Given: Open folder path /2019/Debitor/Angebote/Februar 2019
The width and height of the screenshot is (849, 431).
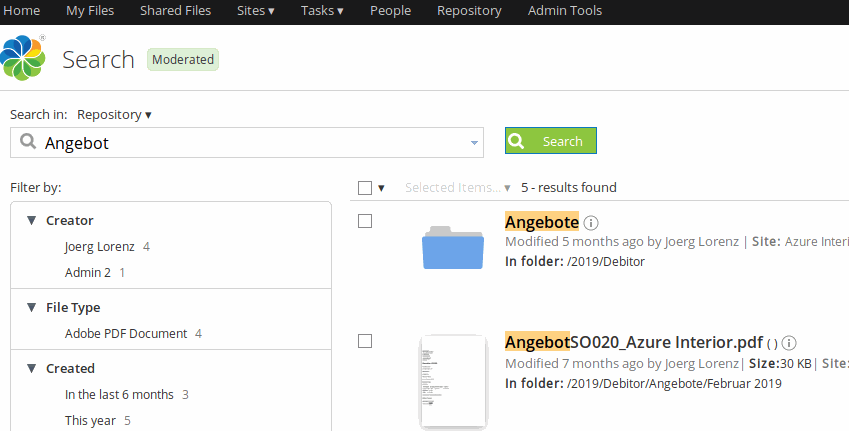Looking at the screenshot, I should pyautogui.click(x=674, y=383).
